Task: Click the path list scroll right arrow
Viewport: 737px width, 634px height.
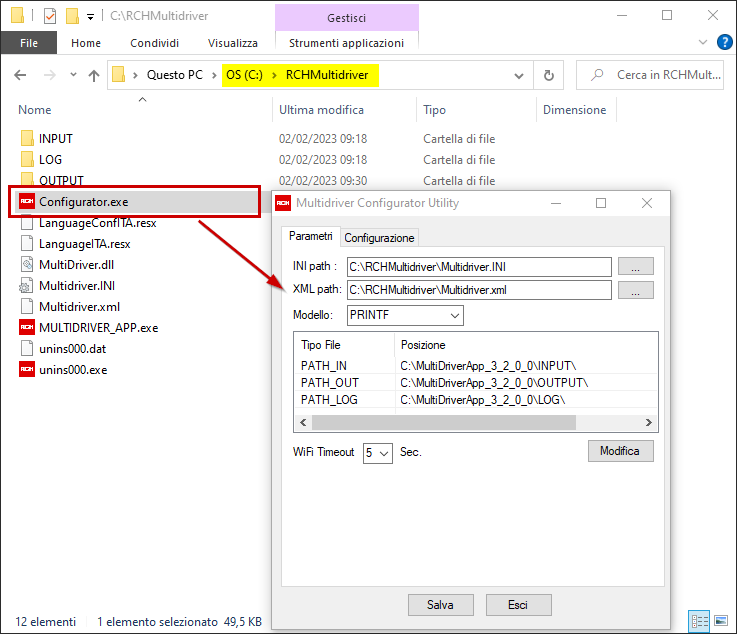Action: coord(649,422)
